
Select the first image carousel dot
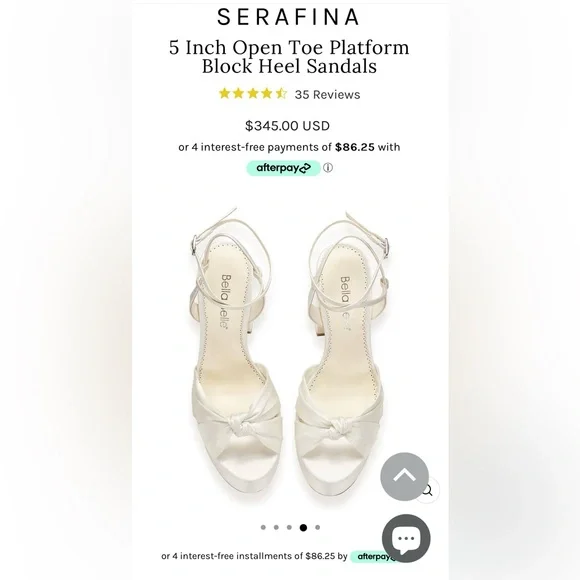263,527
